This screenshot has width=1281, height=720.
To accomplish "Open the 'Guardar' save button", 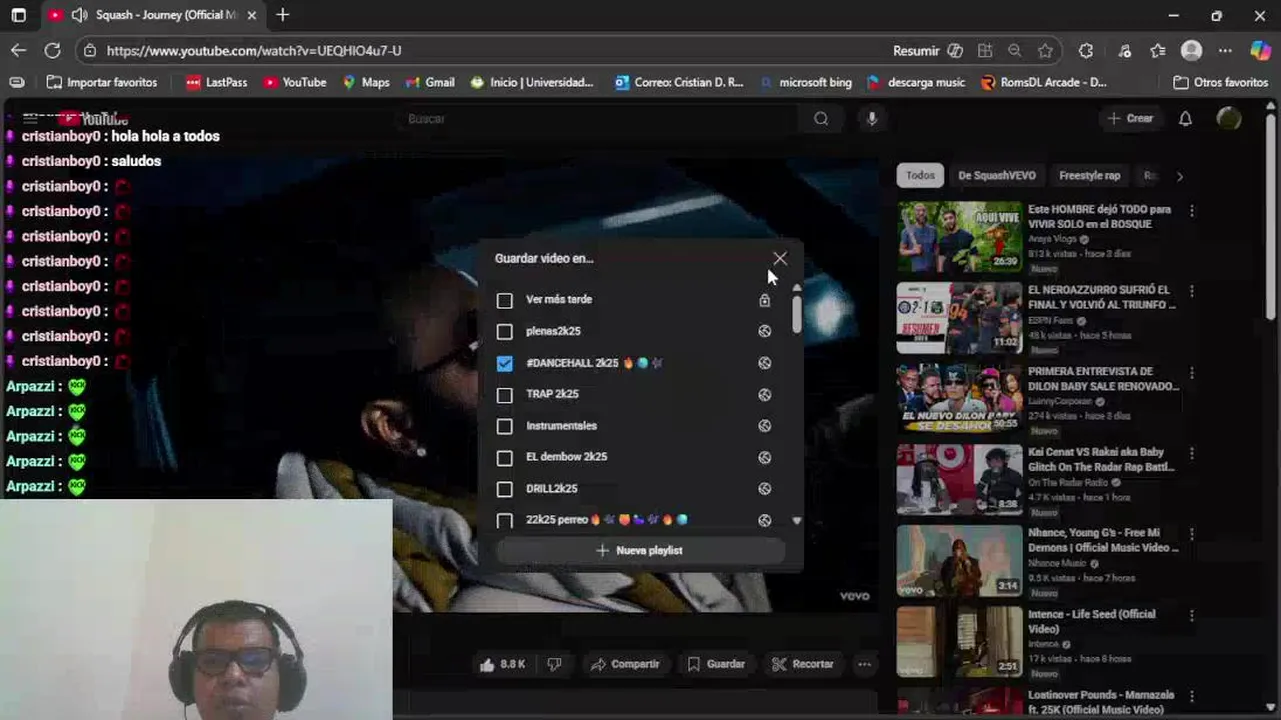I will pos(716,664).
